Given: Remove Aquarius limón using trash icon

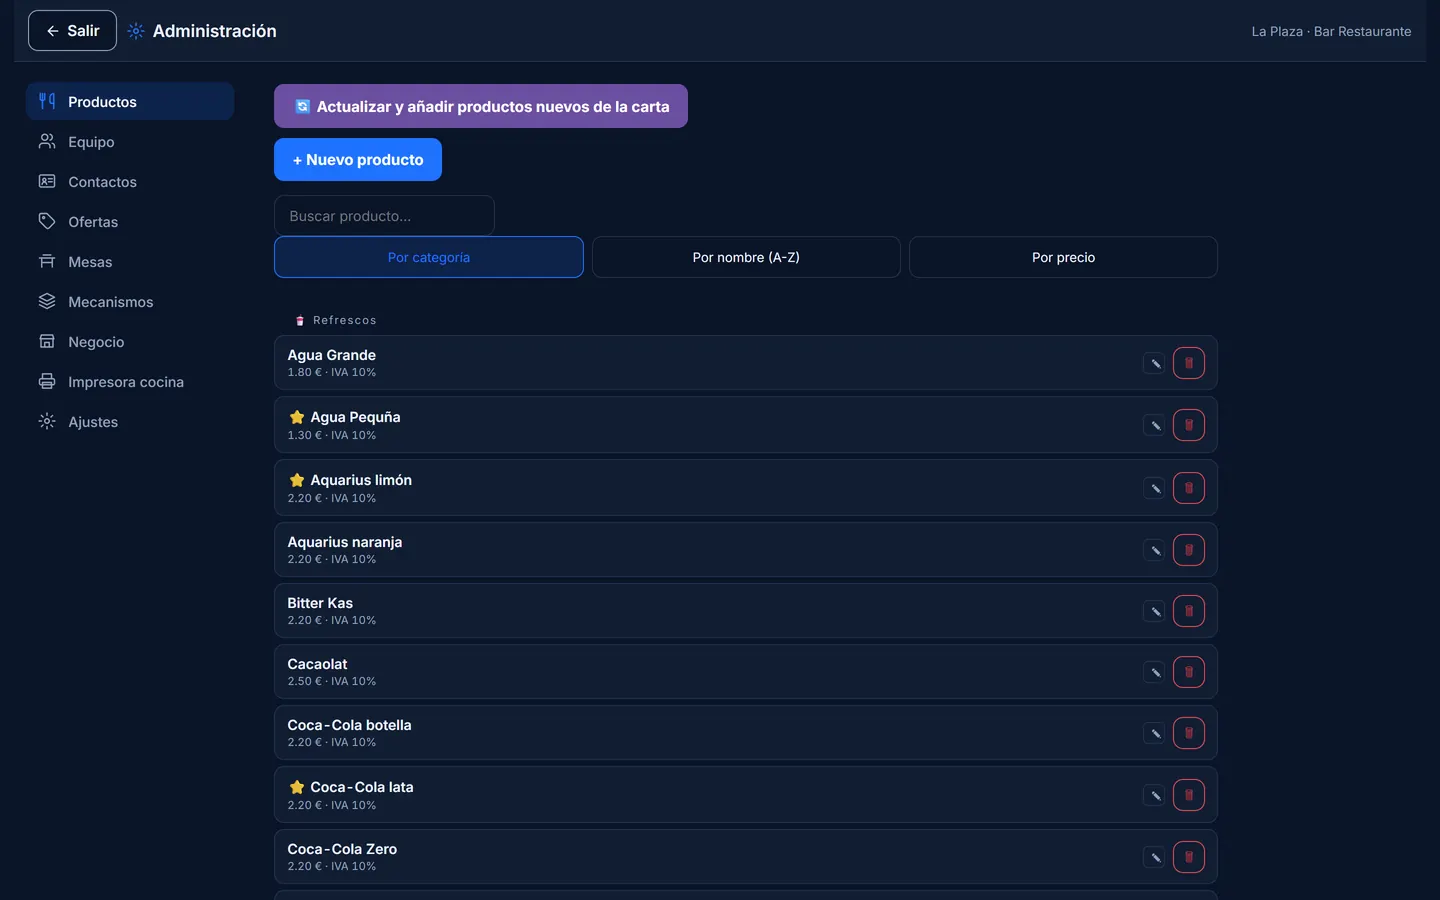Looking at the screenshot, I should click(1189, 488).
